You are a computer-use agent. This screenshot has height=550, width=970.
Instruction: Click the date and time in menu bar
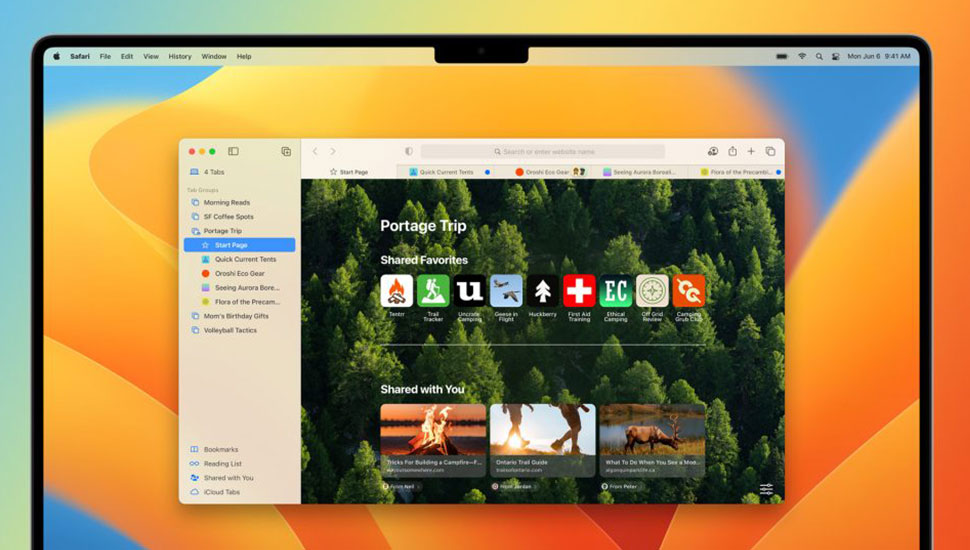pos(878,56)
